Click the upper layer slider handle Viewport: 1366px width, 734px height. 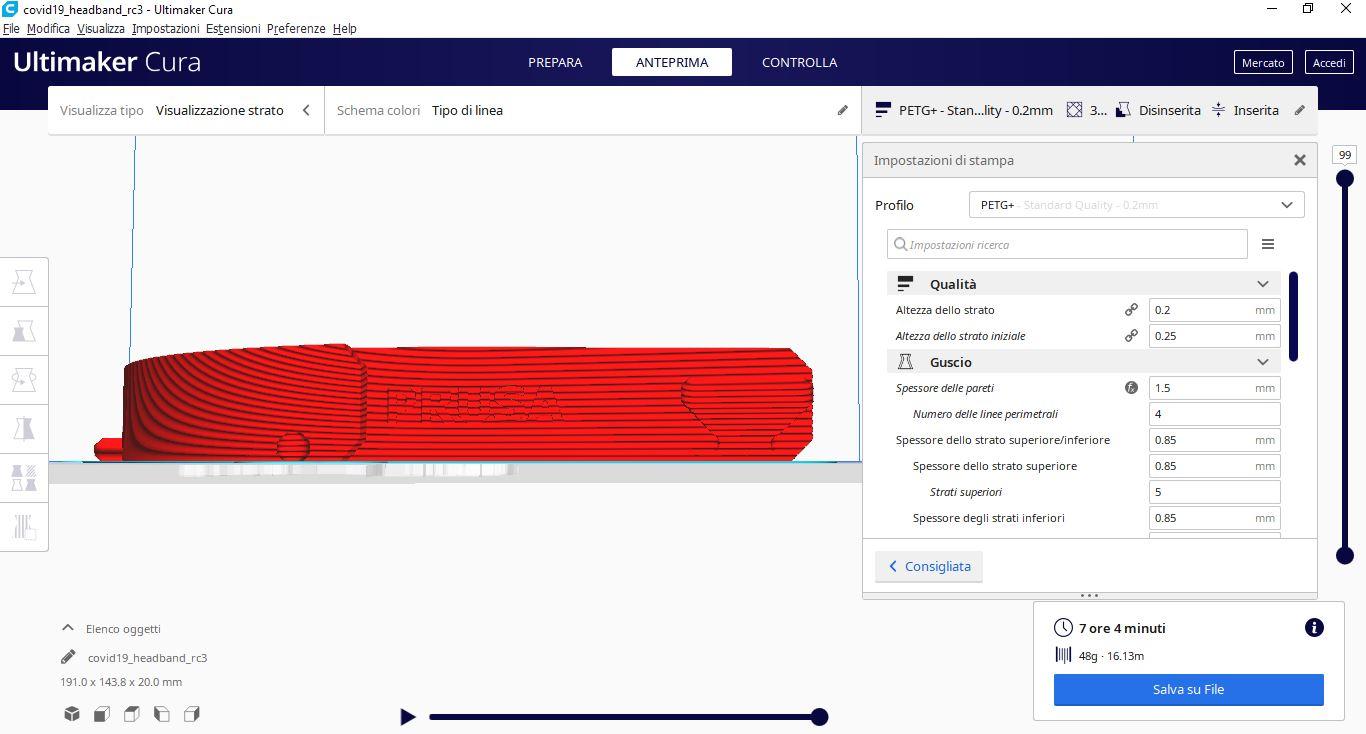click(1345, 178)
